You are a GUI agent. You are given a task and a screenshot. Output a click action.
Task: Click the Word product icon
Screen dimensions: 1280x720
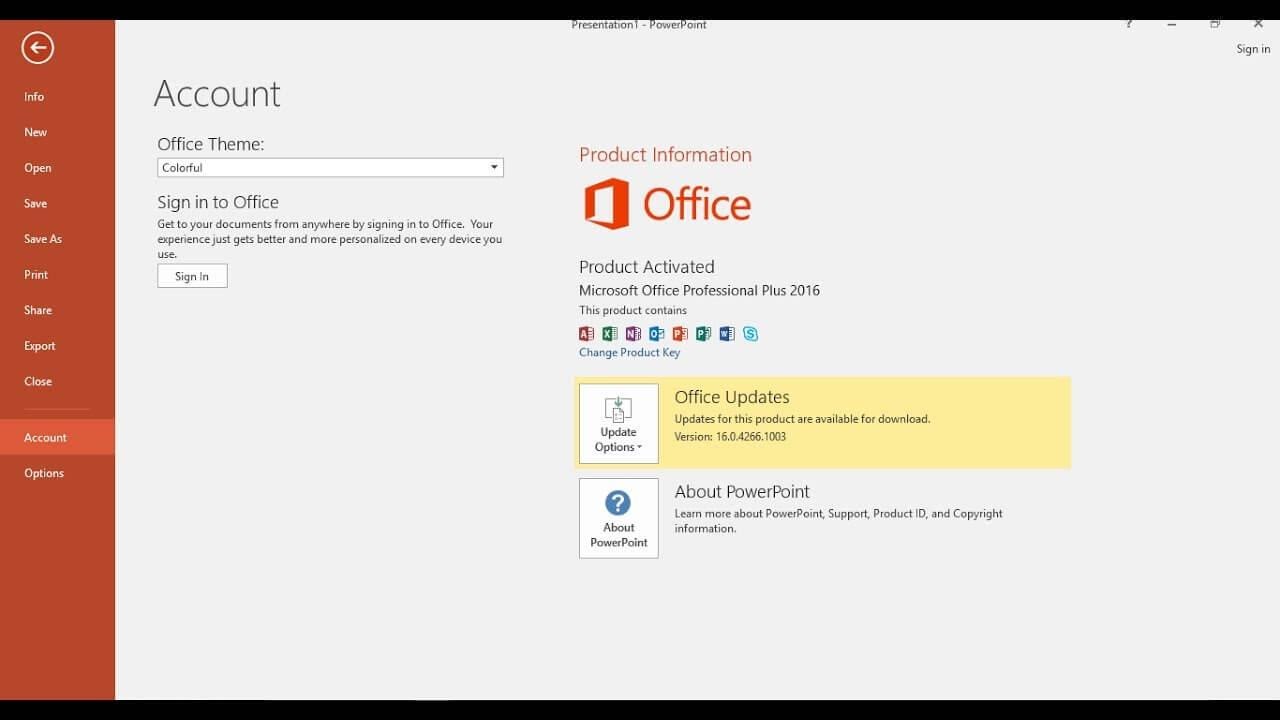(x=727, y=334)
